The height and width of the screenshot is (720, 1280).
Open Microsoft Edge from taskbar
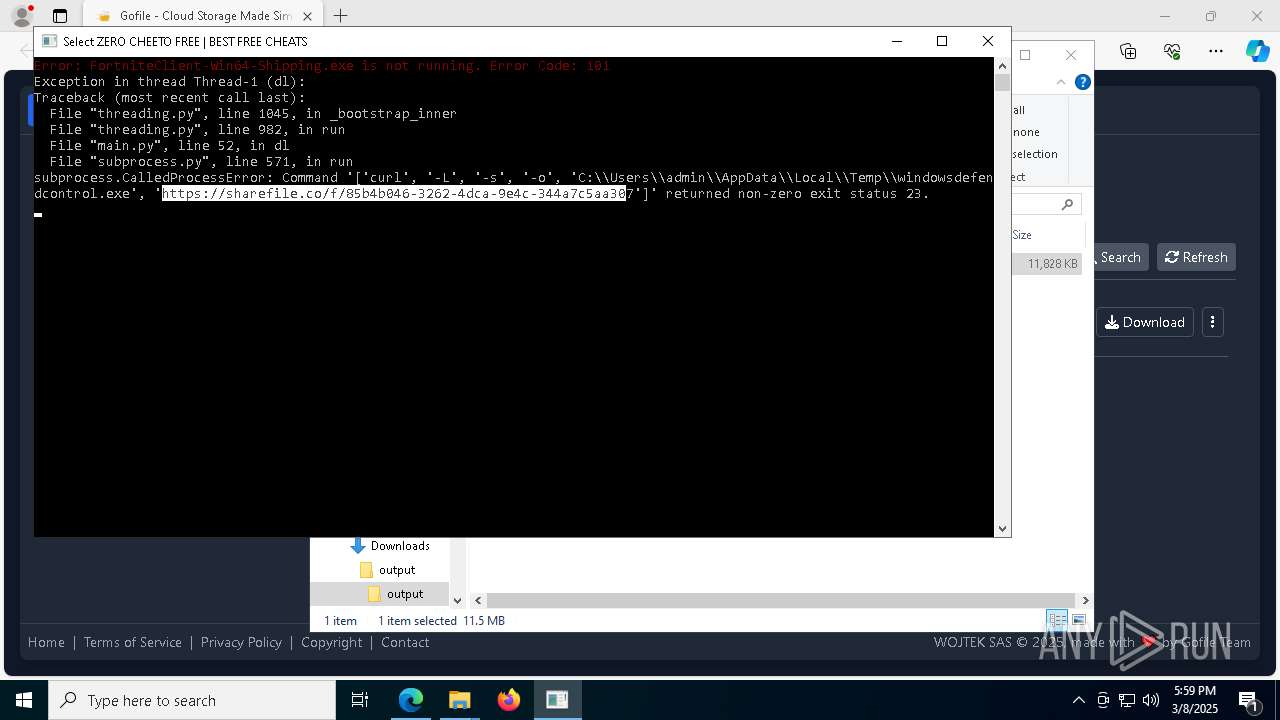pyautogui.click(x=411, y=700)
